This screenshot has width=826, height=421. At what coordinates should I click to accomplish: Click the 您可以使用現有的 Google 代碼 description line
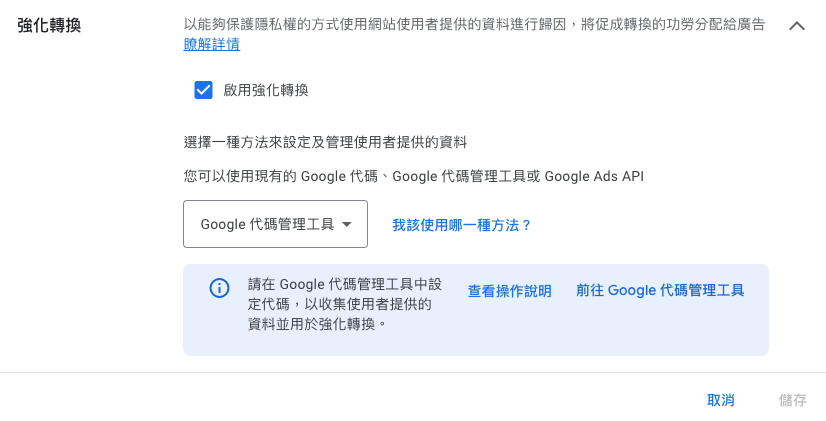(413, 176)
